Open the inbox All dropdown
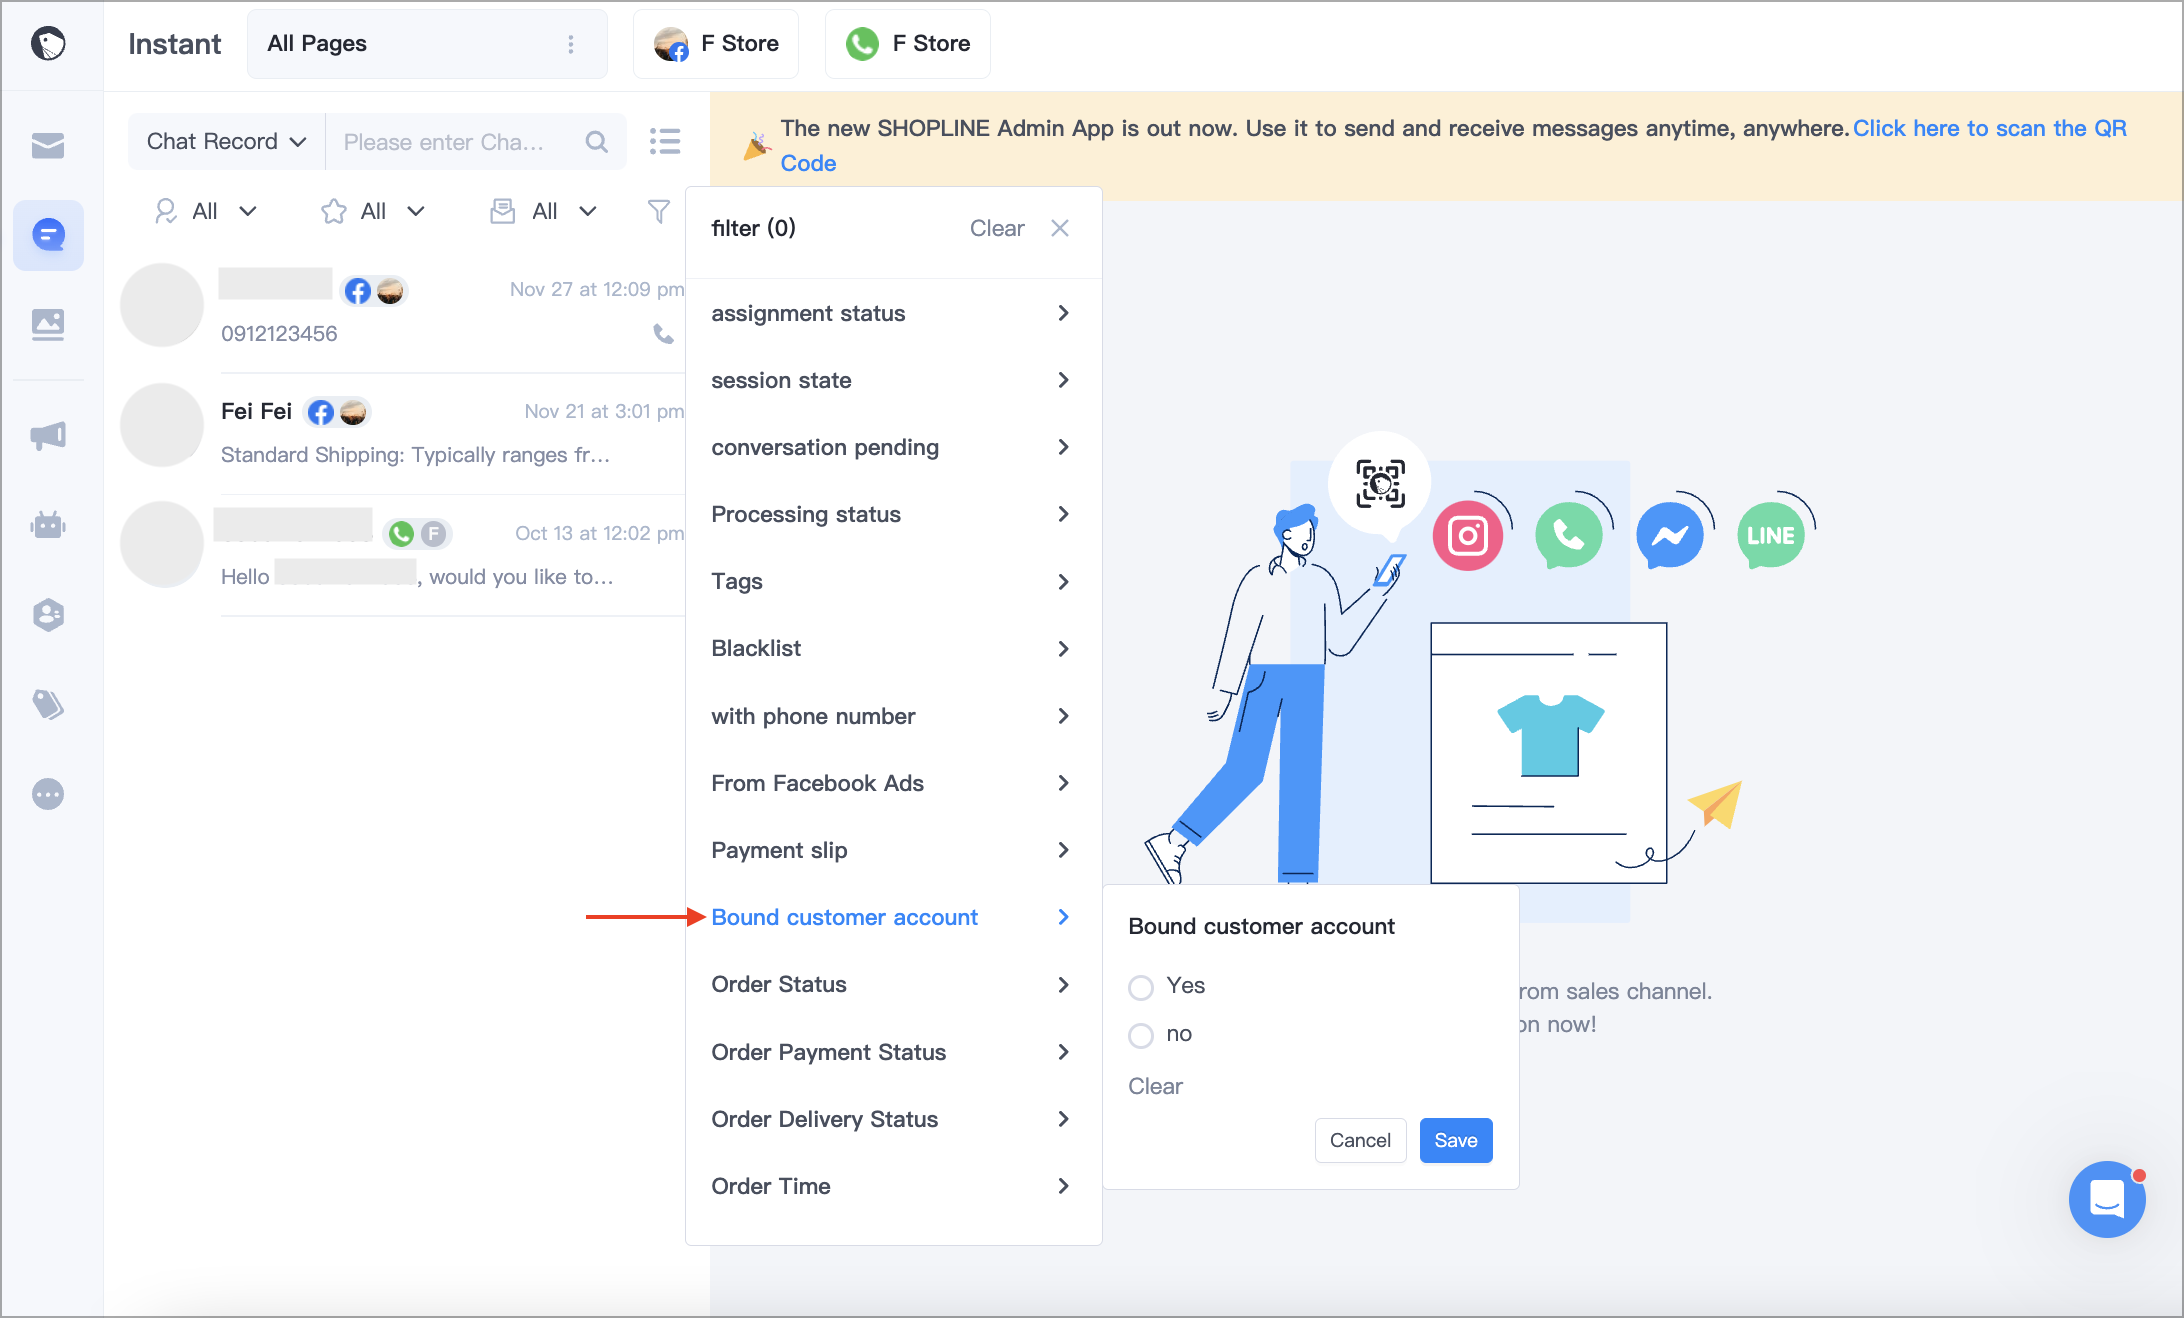The height and width of the screenshot is (1318, 2184). click(544, 211)
